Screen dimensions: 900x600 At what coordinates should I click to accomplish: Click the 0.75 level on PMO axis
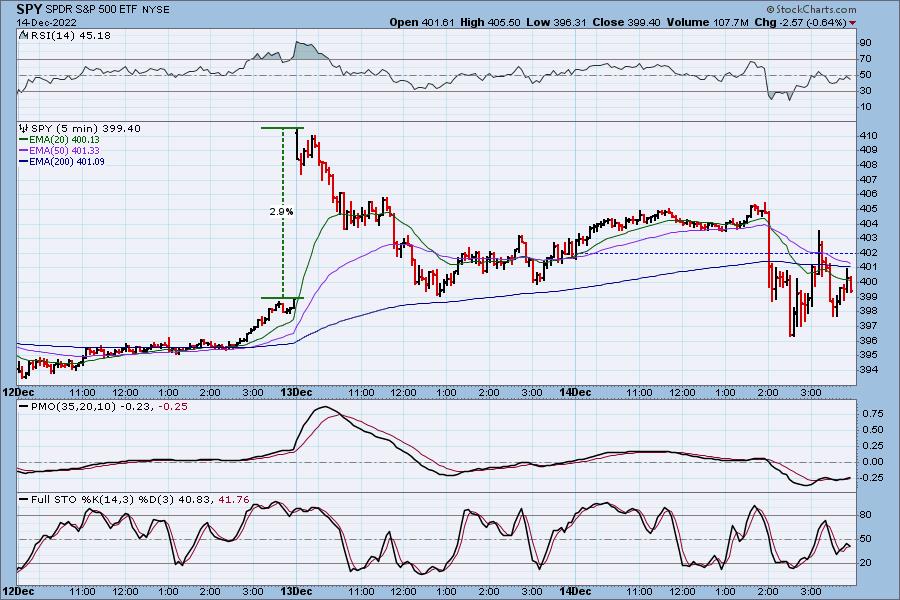872,413
